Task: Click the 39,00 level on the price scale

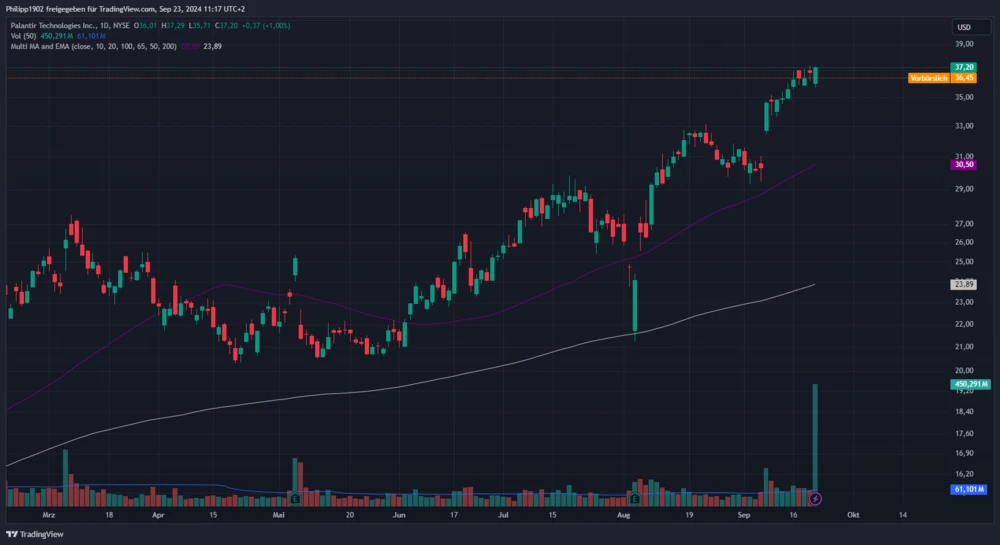Action: point(964,44)
